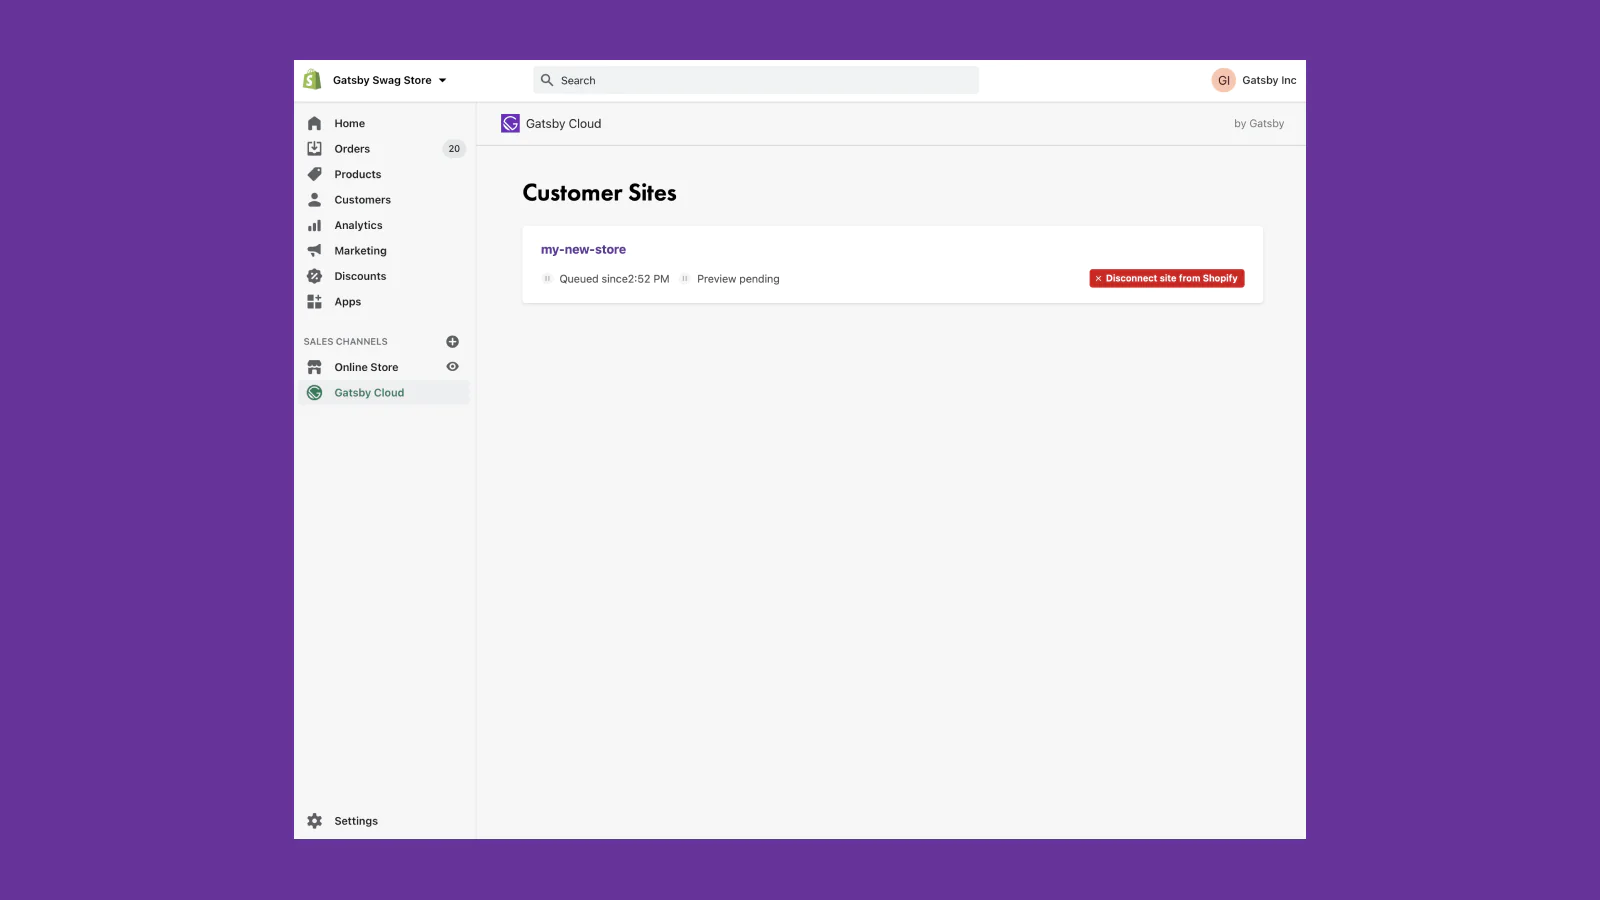Screen dimensions: 1600x900
Task: Click the Shopify bag logo
Action: click(312, 80)
